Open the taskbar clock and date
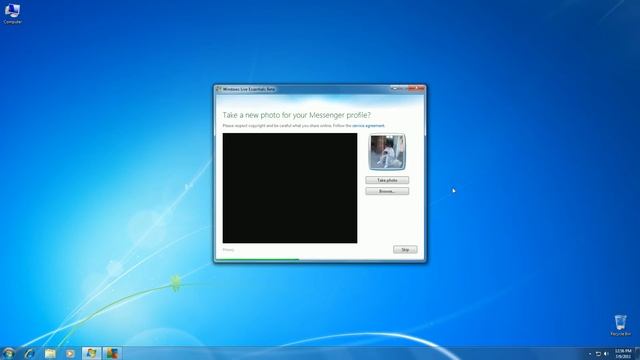Screen dimensions: 640x360 click(x=623, y=353)
